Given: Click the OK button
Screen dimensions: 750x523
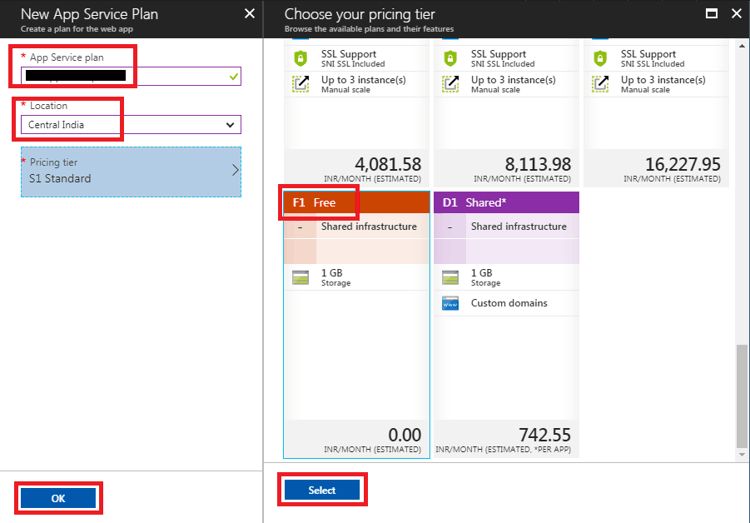Looking at the screenshot, I should (x=58, y=498).
